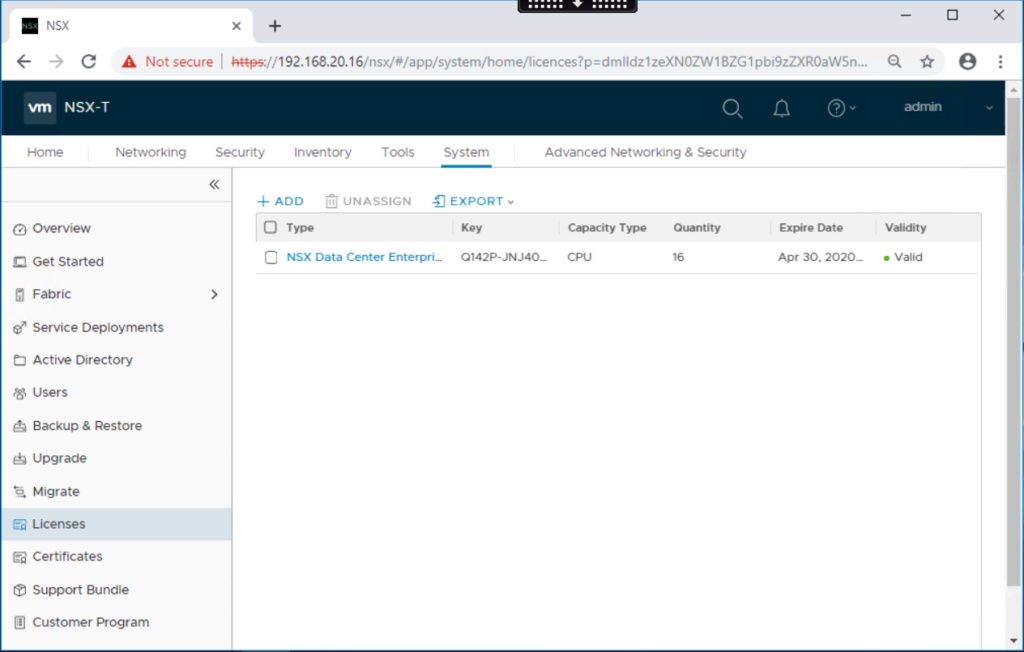Click the Get Started laptop icon

(20, 262)
